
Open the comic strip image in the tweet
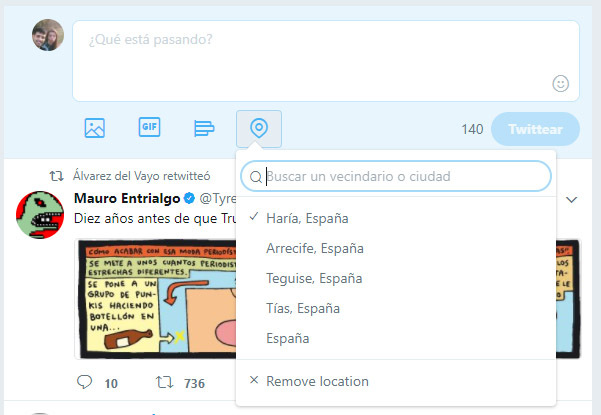(x=157, y=299)
